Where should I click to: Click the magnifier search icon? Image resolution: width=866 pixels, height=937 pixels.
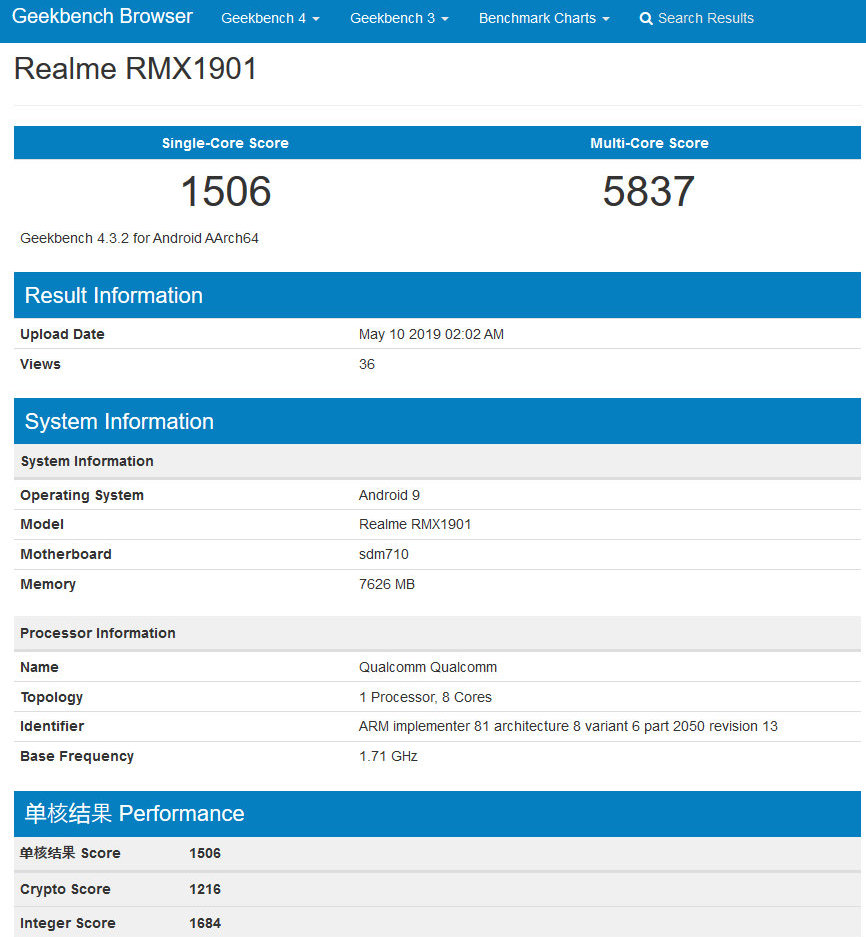point(645,19)
